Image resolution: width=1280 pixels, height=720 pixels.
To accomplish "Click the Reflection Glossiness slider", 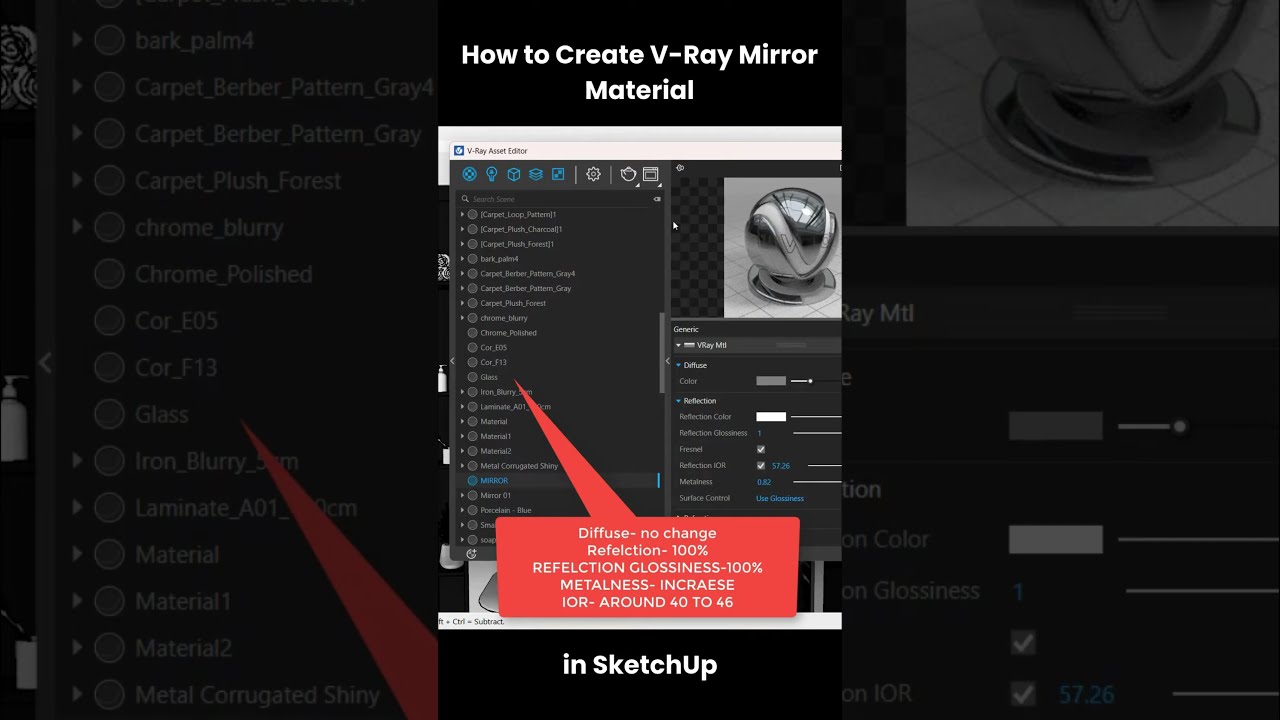I will (x=817, y=433).
